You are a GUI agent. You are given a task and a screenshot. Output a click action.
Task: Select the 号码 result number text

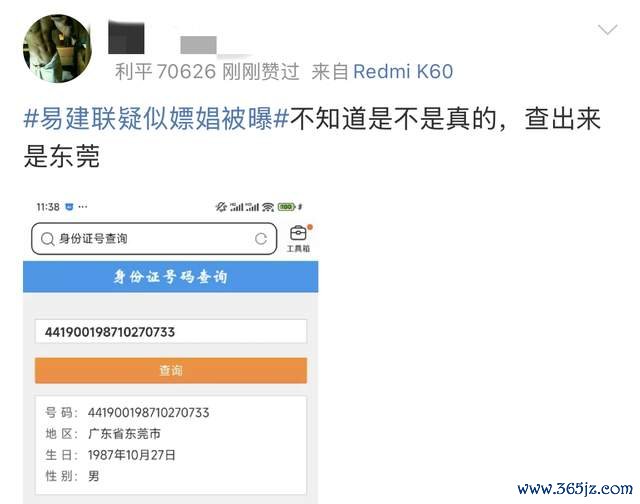click(x=149, y=413)
